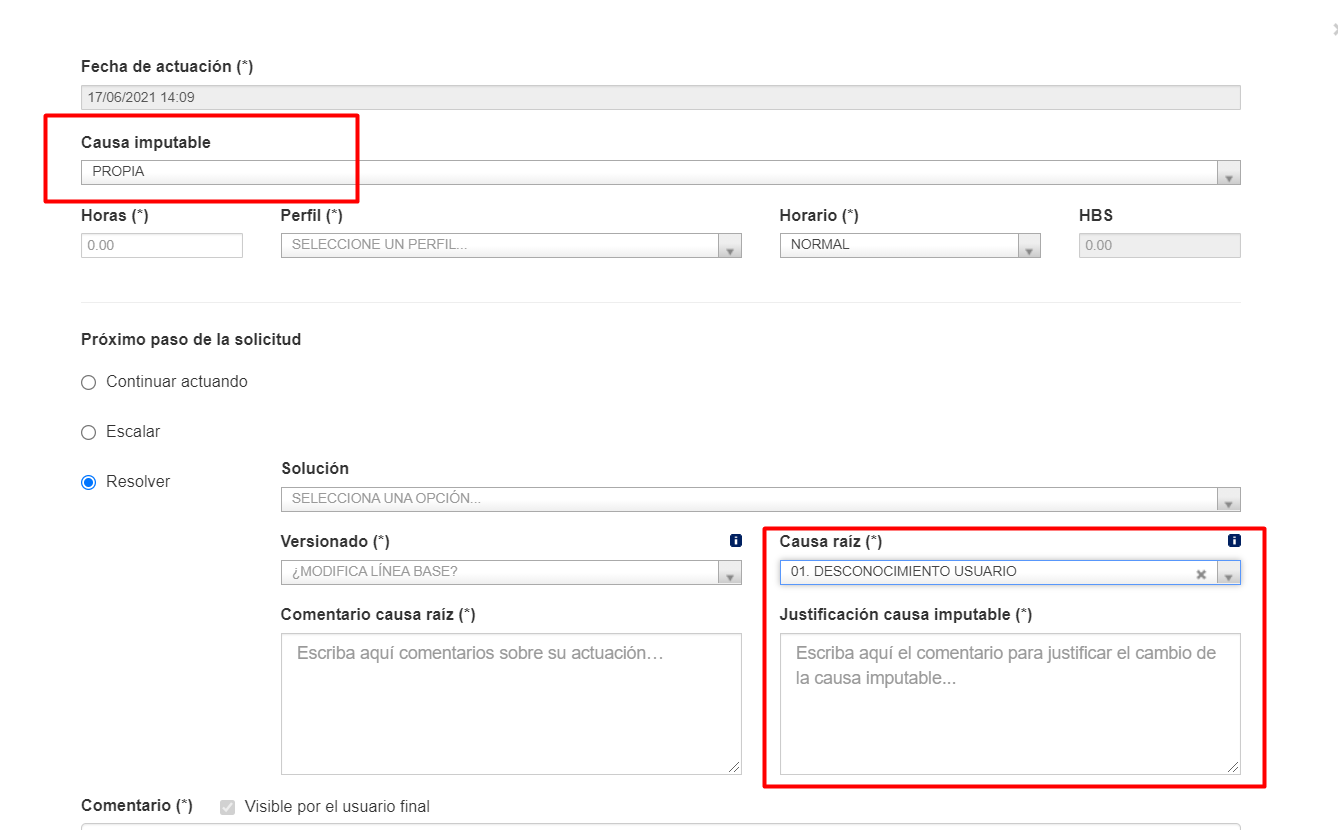Select the Resolver radio option
1338x830 pixels.
(88, 482)
